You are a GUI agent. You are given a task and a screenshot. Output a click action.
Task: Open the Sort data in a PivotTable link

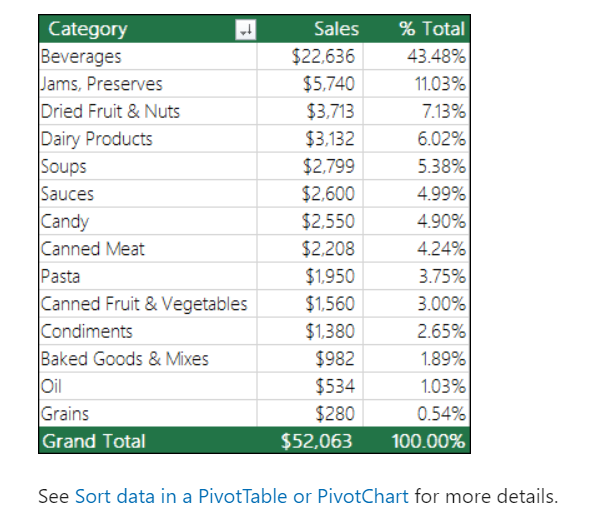click(x=242, y=496)
